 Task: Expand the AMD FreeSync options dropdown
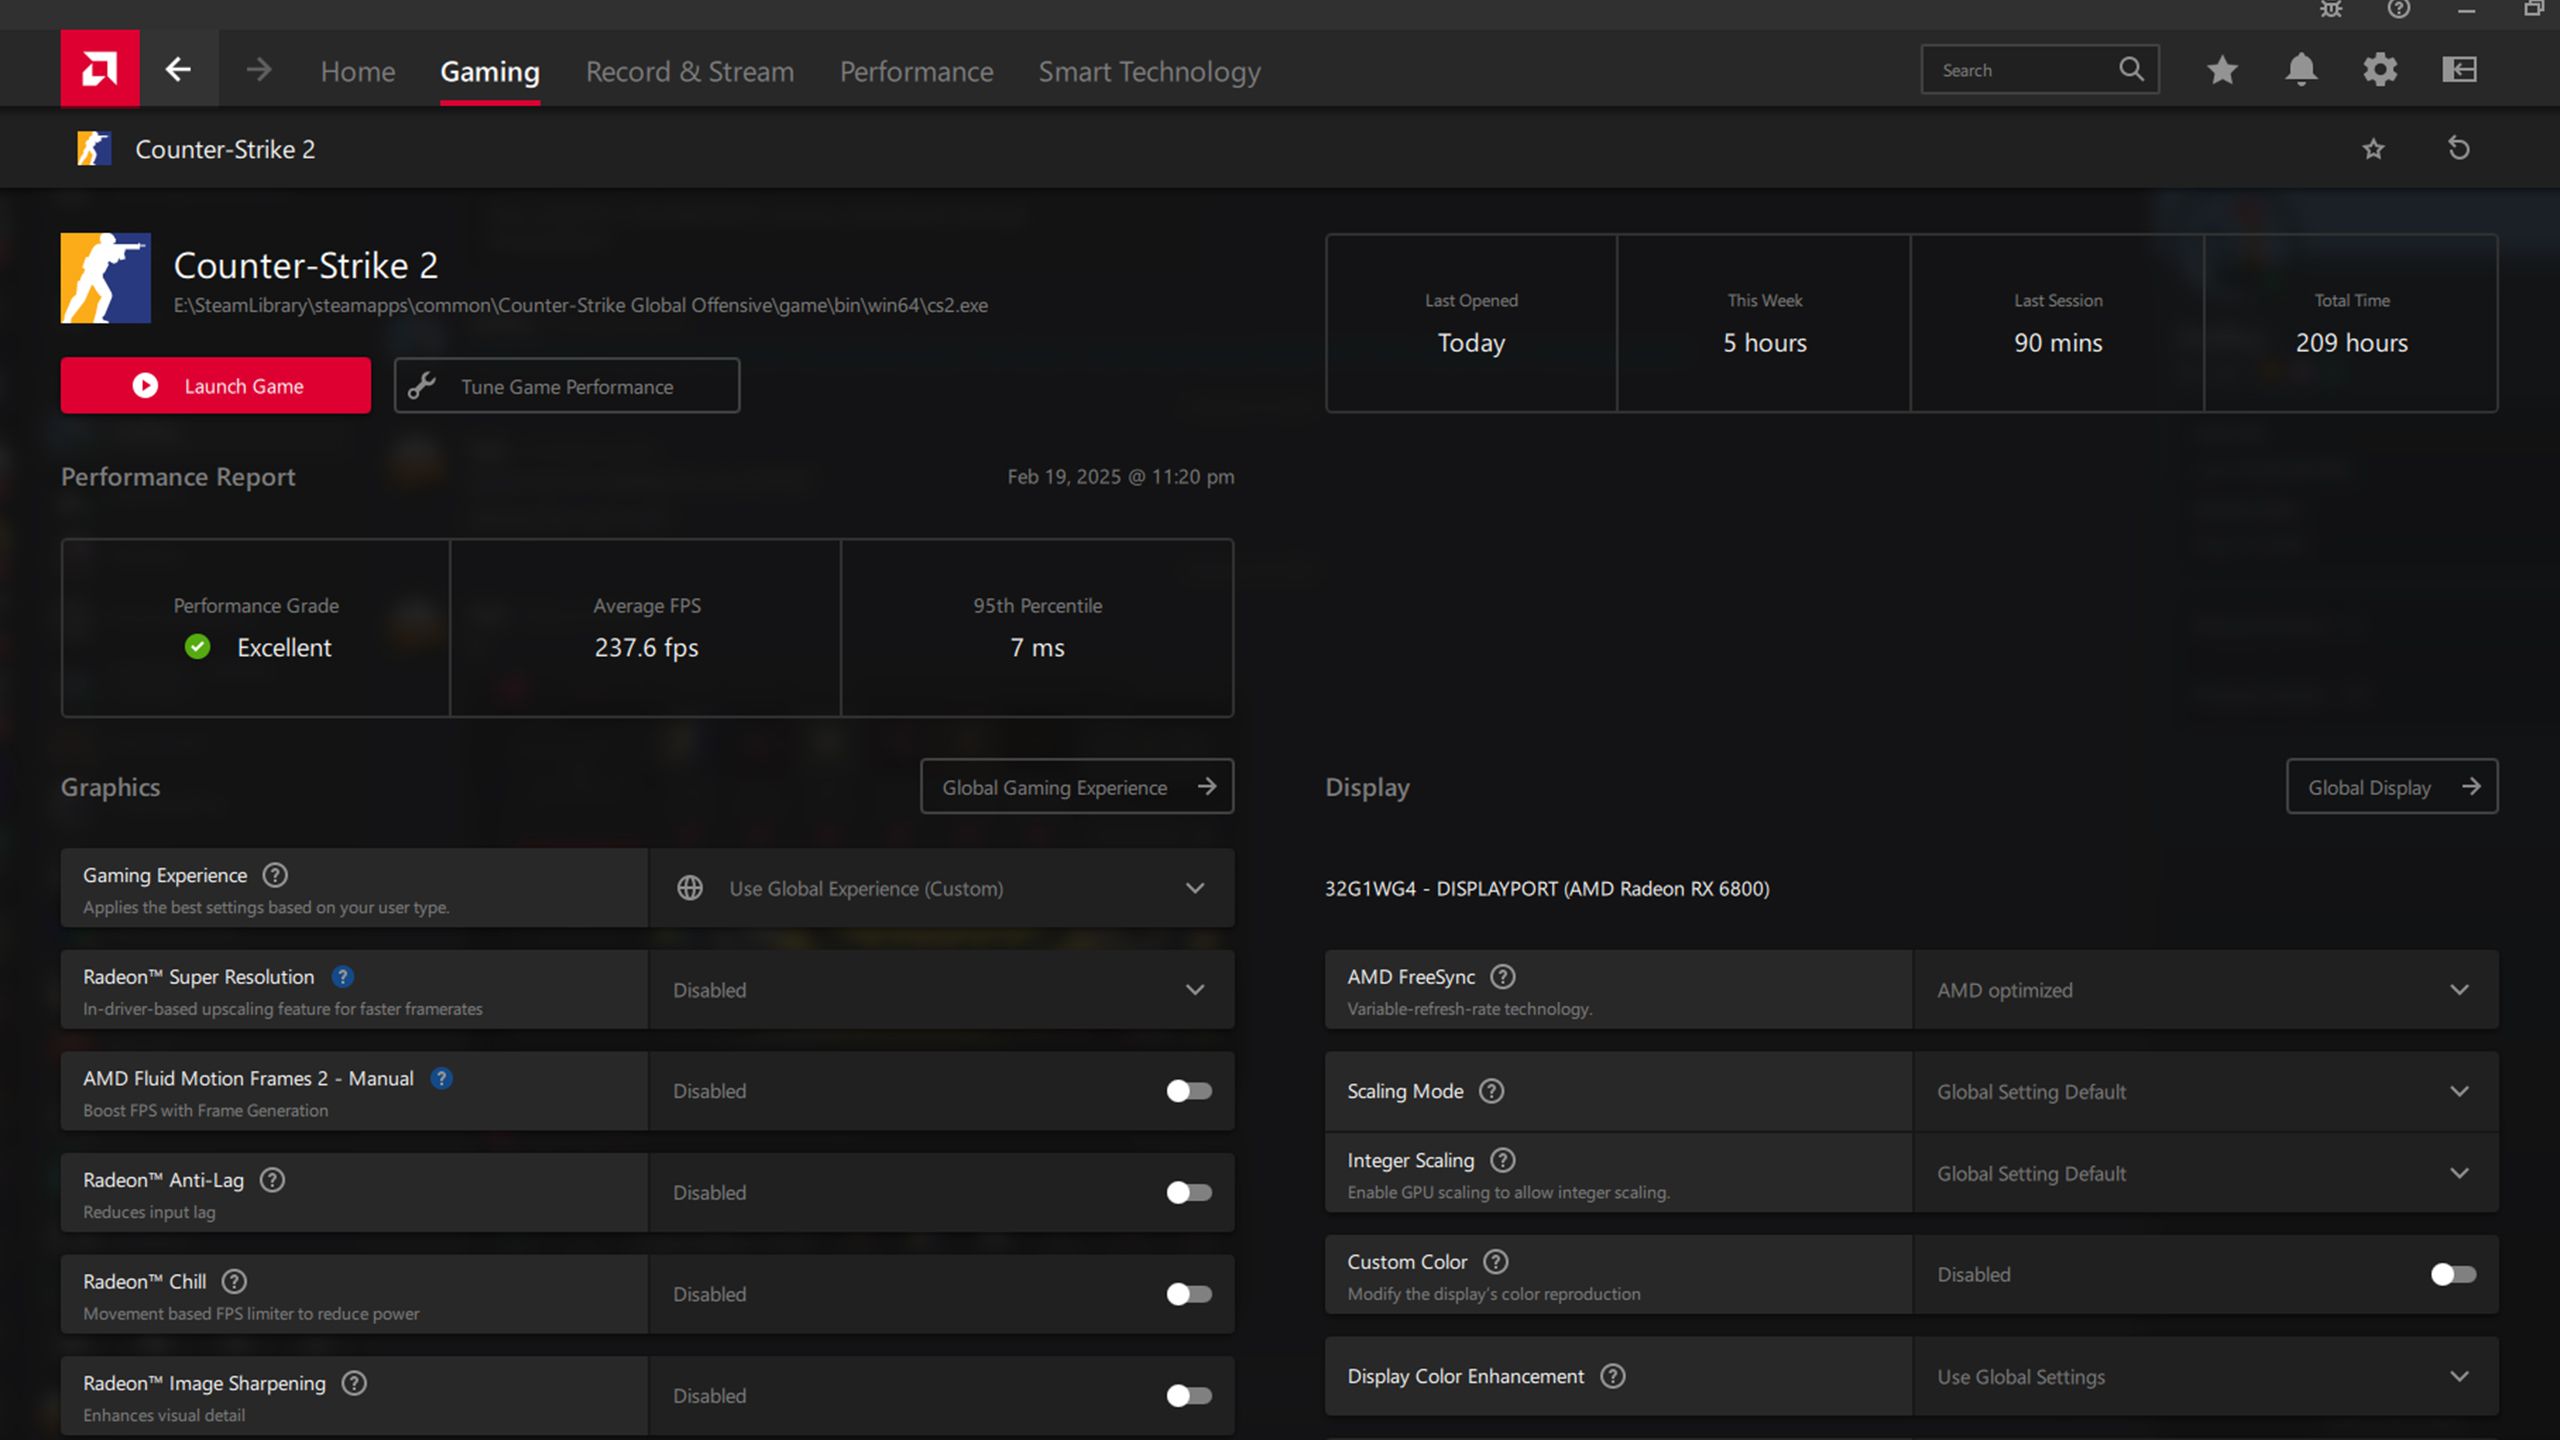pos(2458,990)
